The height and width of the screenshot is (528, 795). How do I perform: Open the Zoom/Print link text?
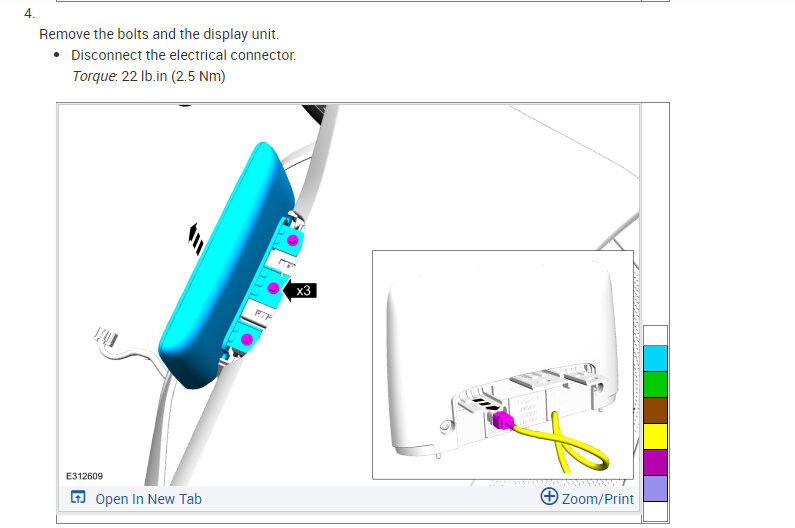[x=598, y=499]
